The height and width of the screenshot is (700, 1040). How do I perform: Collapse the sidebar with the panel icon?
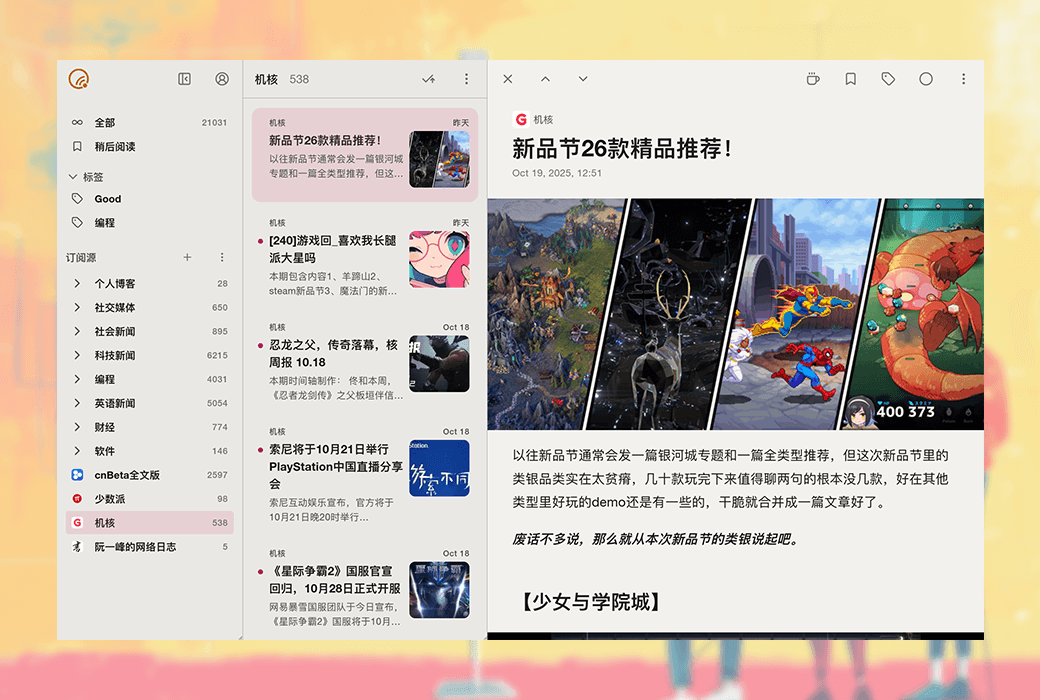point(184,79)
